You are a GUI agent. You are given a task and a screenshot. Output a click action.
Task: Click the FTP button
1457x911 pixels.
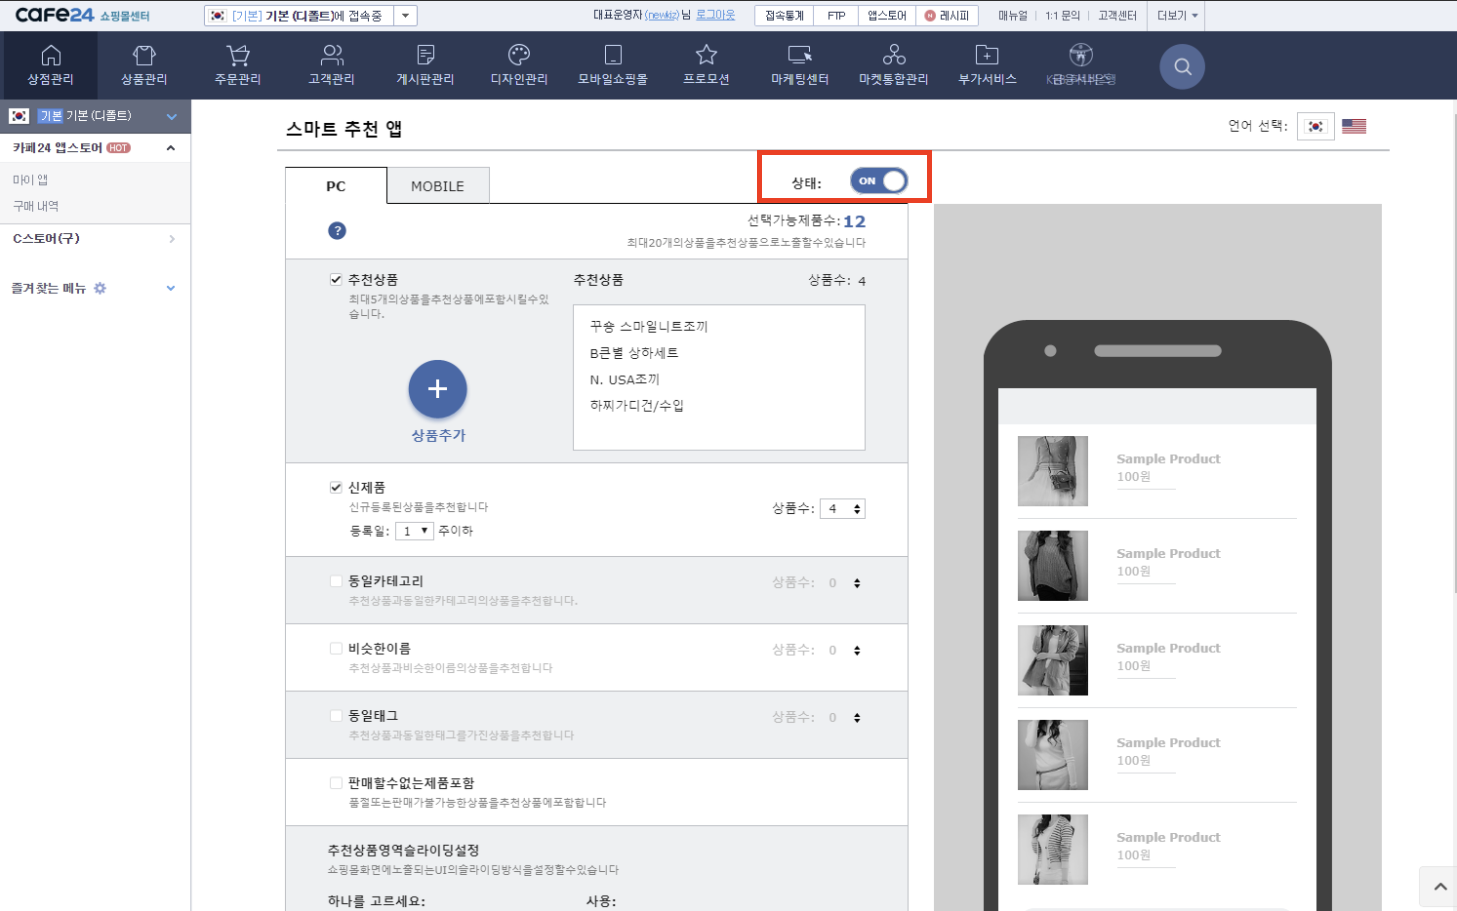tap(836, 16)
